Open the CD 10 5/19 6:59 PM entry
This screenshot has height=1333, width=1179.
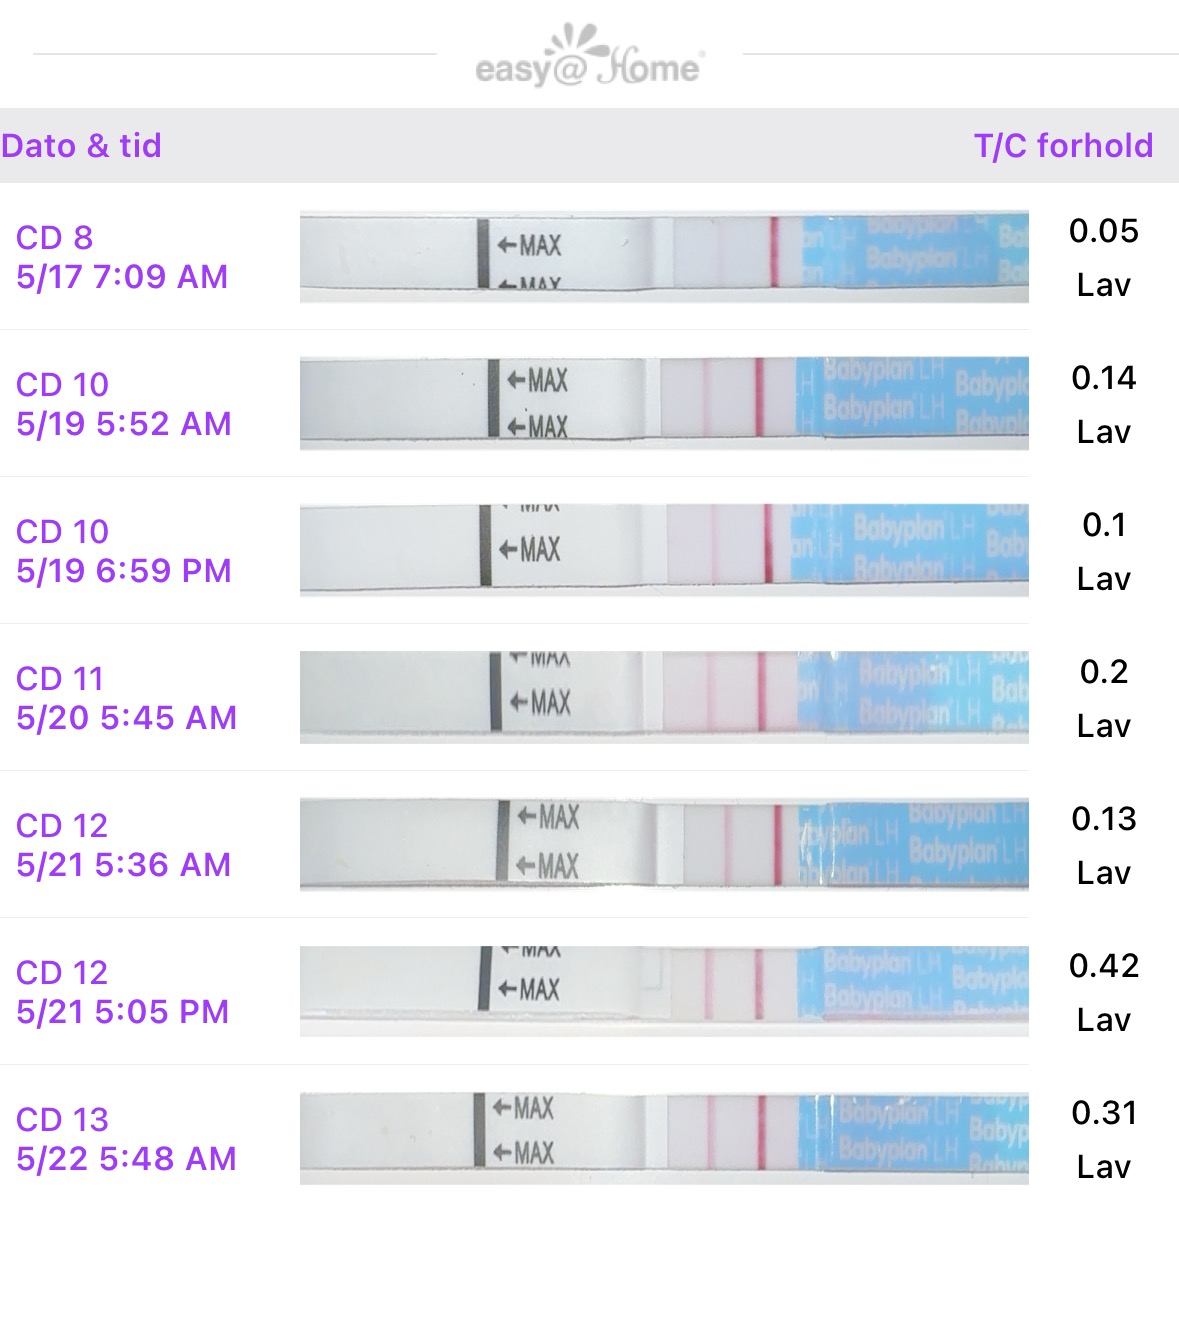coord(123,551)
